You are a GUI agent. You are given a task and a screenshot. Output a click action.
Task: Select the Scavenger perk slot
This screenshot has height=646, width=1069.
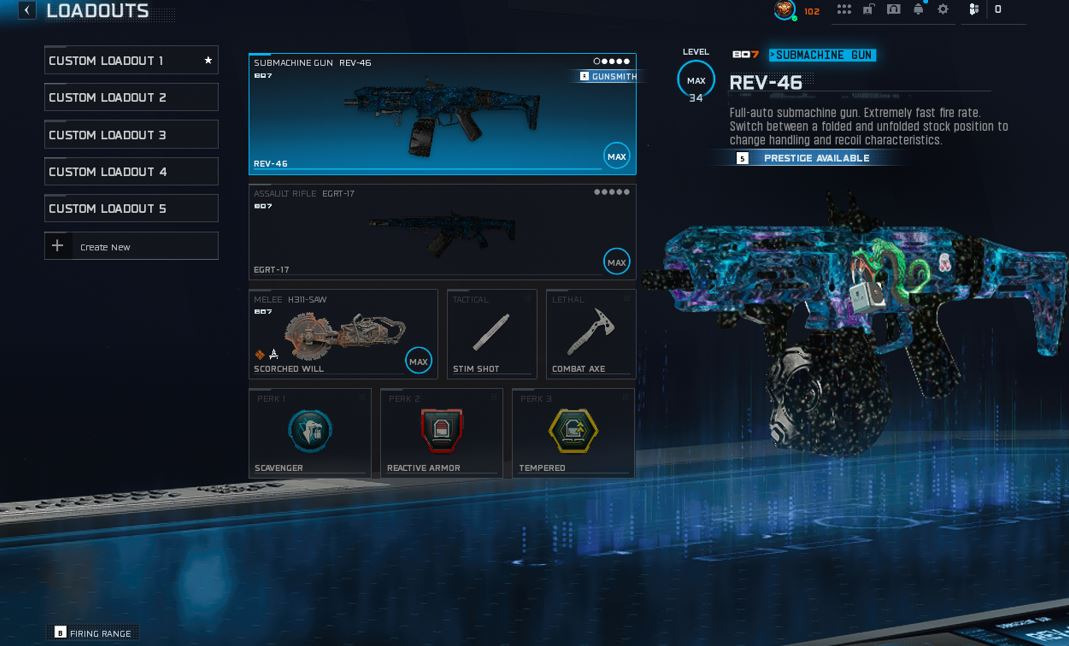(310, 433)
